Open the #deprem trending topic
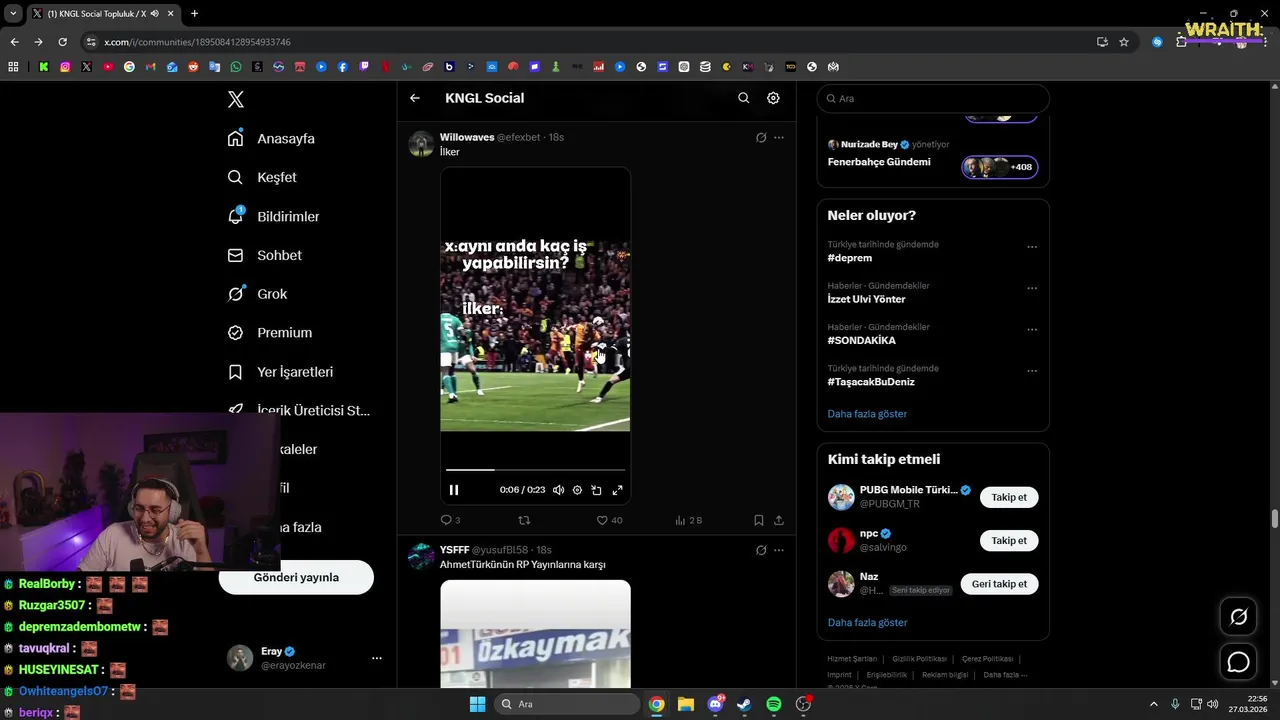This screenshot has width=1280, height=720. pyautogui.click(x=849, y=258)
